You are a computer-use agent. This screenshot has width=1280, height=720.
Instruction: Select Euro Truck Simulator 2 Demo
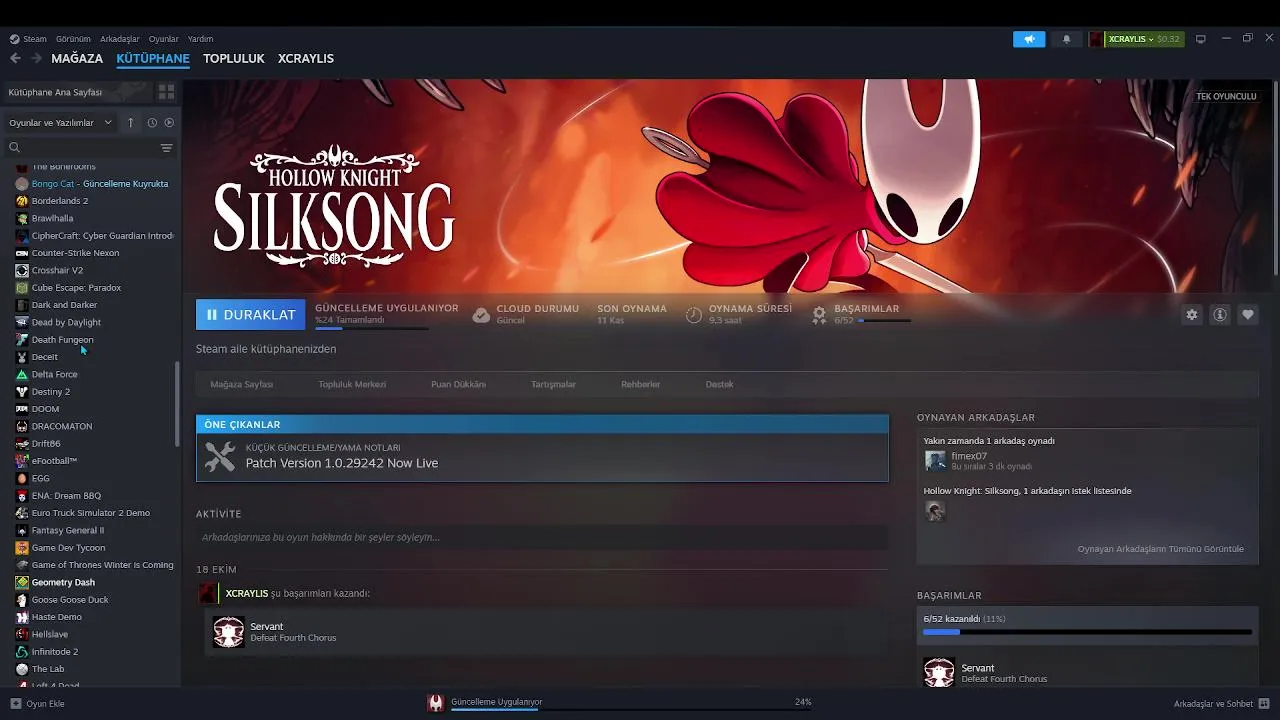90,513
